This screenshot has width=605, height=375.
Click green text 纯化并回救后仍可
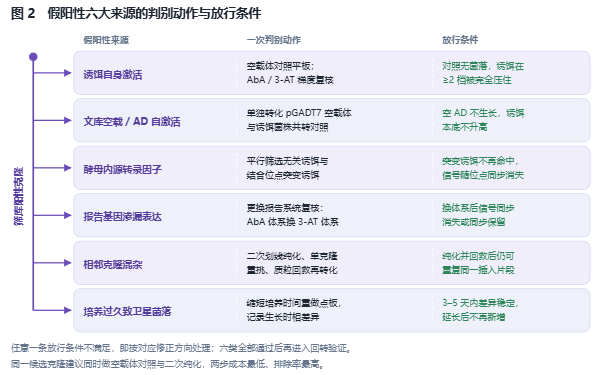[x=478, y=256]
